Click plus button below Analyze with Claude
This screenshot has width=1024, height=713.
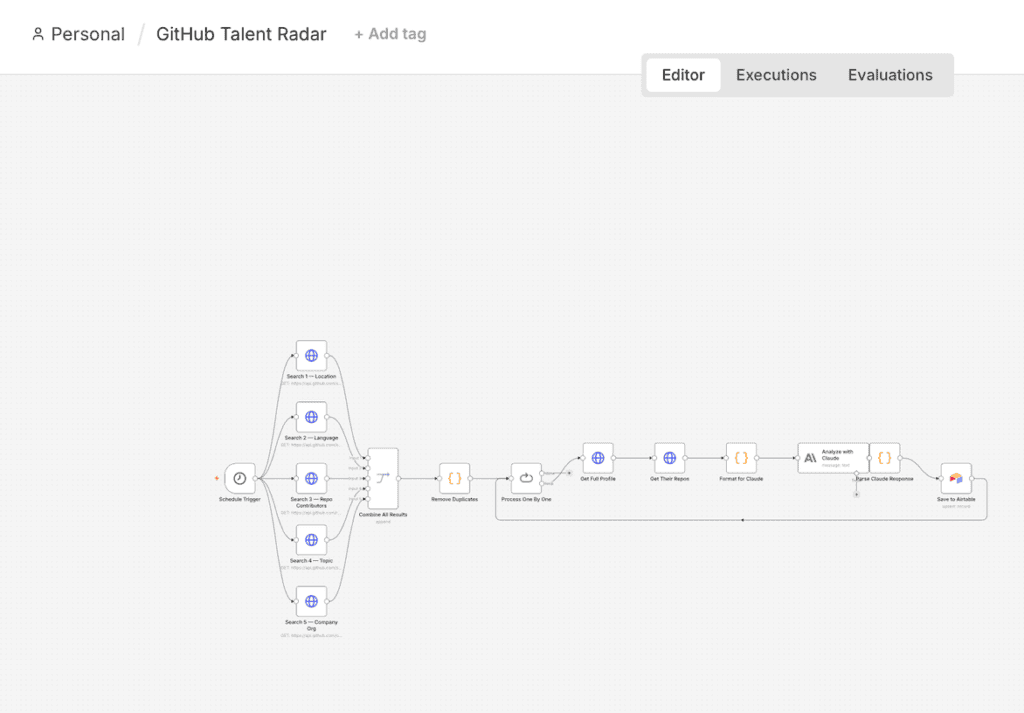(x=857, y=494)
